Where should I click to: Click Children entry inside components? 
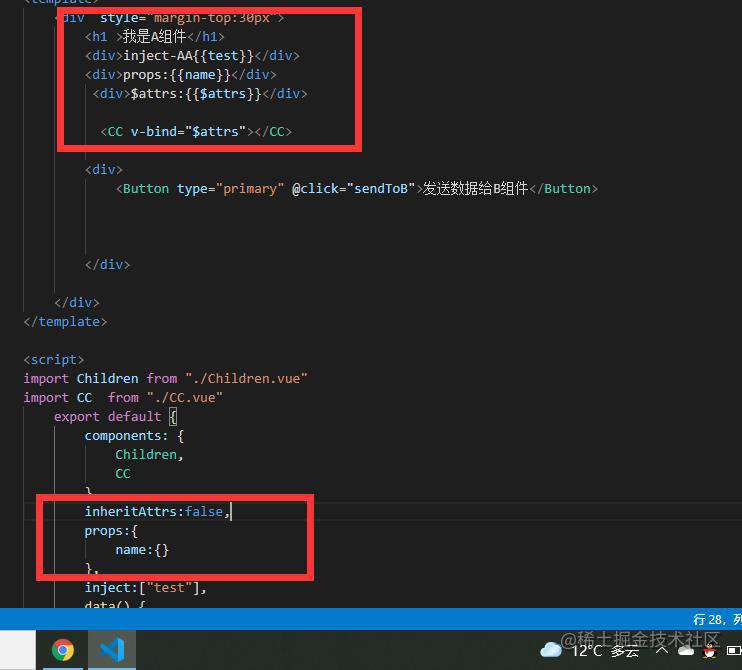(146, 455)
